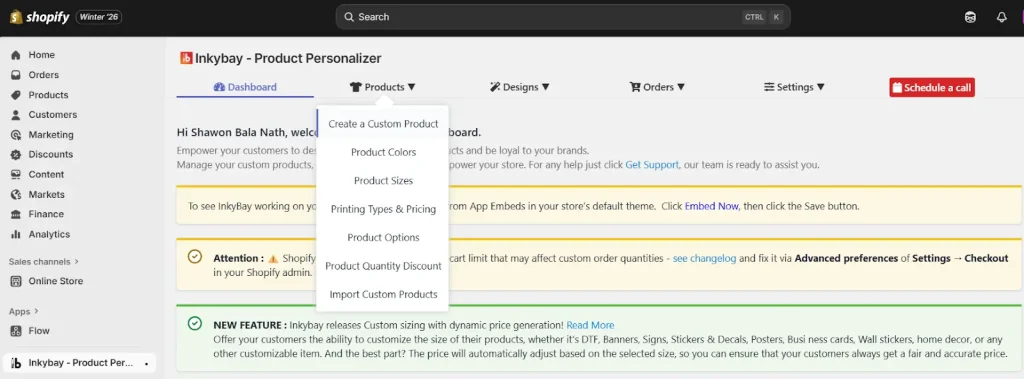
Task: Click the Finance bank icon
Action: coord(16,214)
